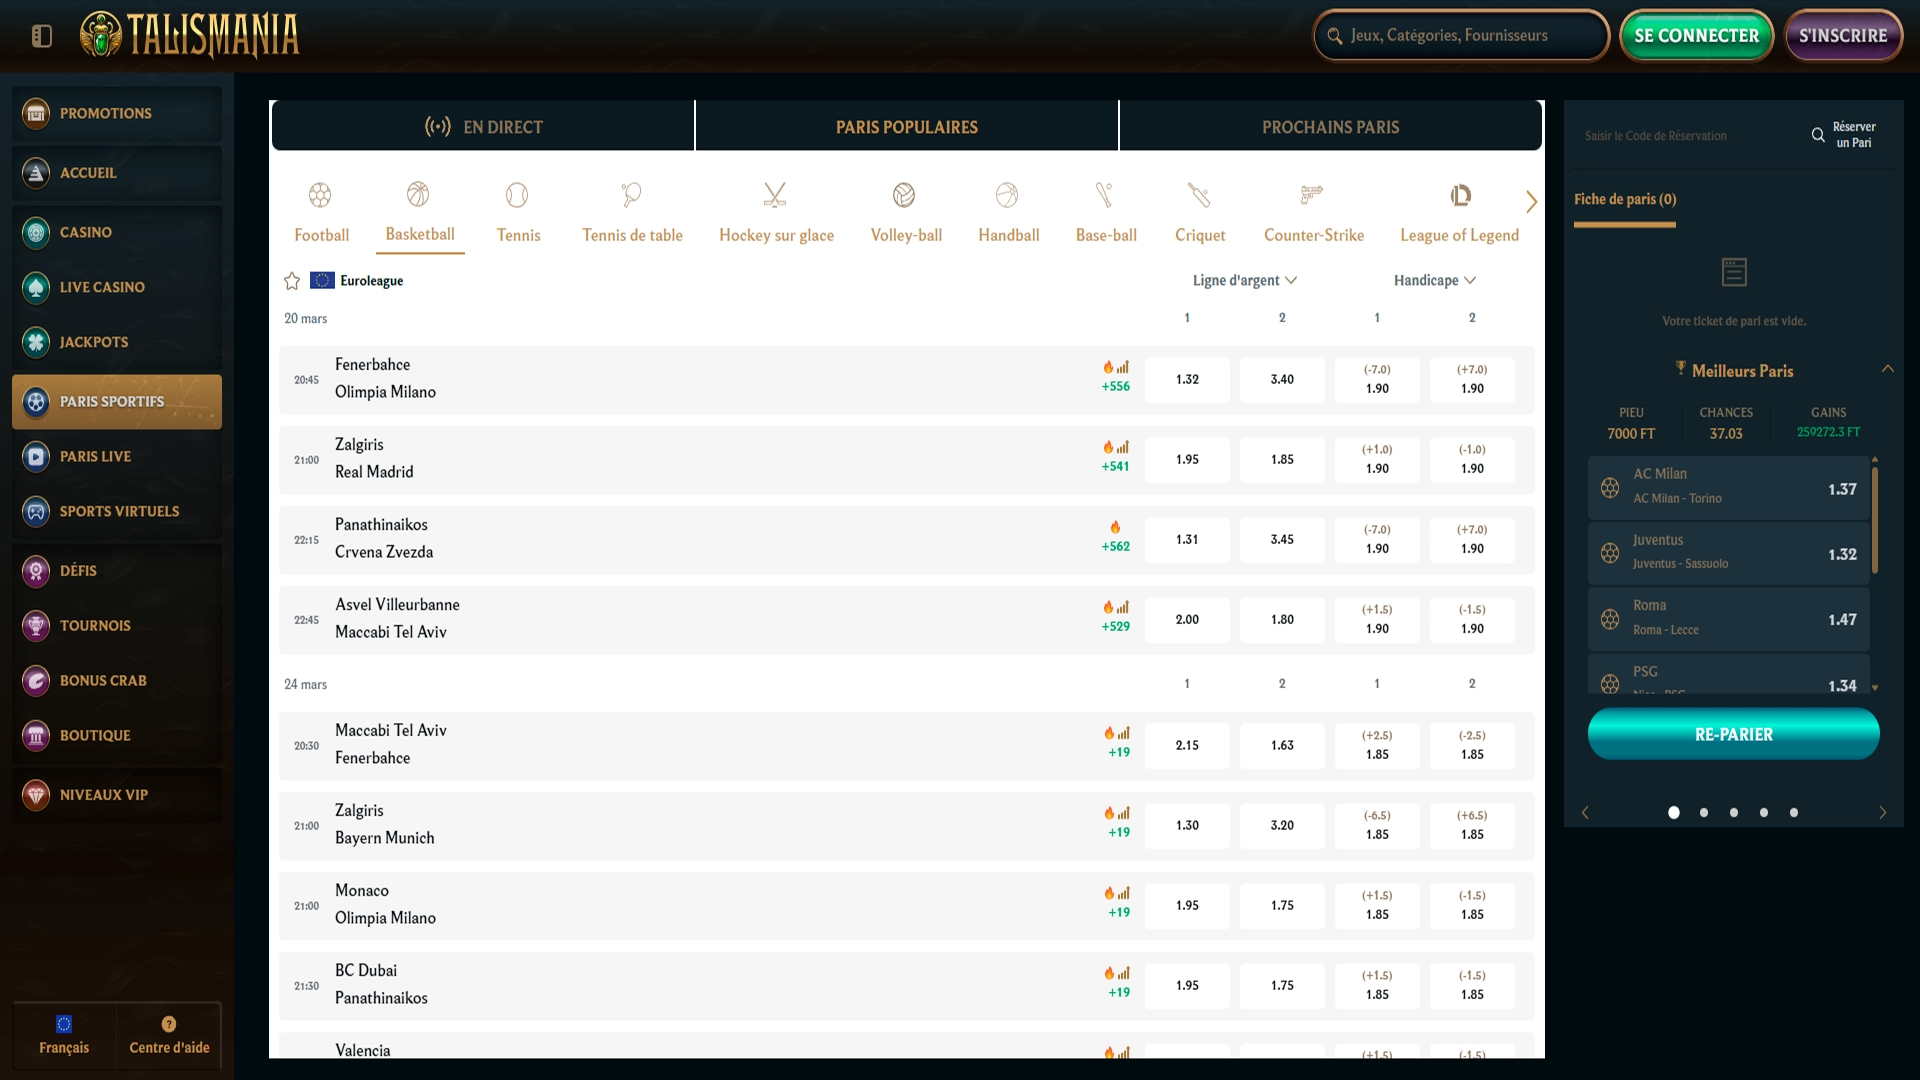Collapse the Meilleurs Paris section
1920x1080 pixels.
(1887, 369)
